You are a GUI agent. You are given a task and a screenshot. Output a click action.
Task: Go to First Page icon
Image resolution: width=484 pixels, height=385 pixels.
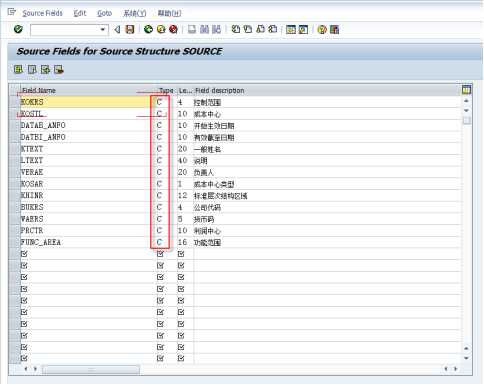coord(236,29)
